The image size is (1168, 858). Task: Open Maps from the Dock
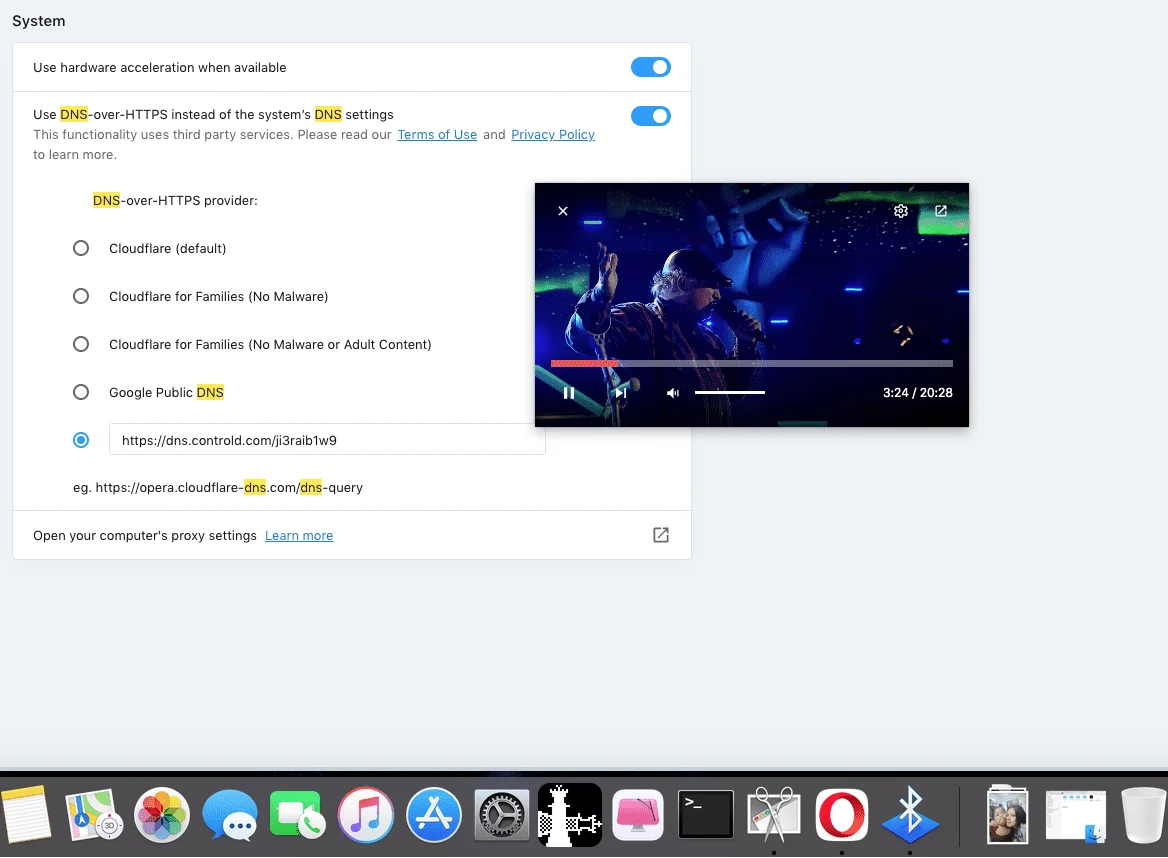pos(94,815)
